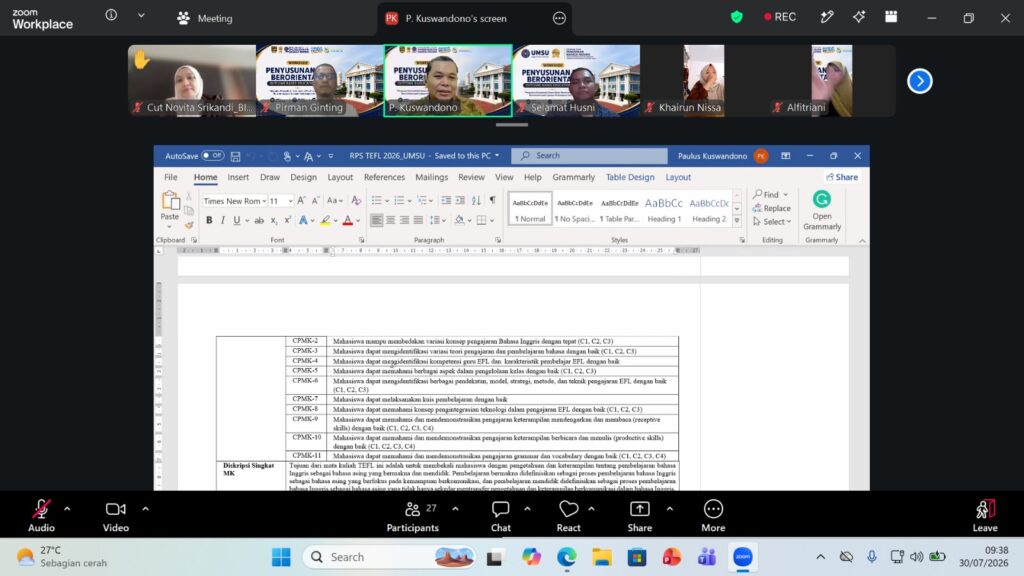1024x576 pixels.
Task: Leave the Zoom meeting
Action: tap(985, 515)
